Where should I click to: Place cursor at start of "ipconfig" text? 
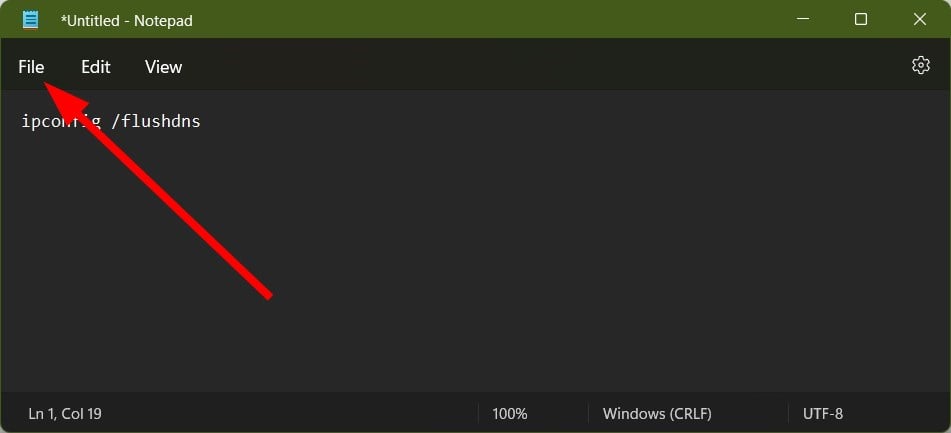click(x=22, y=121)
